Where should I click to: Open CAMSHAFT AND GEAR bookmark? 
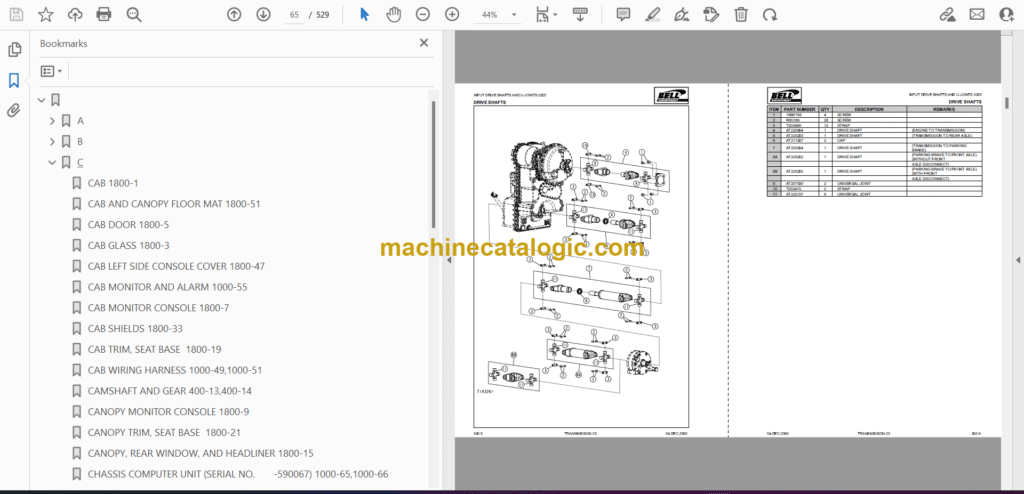click(x=170, y=391)
